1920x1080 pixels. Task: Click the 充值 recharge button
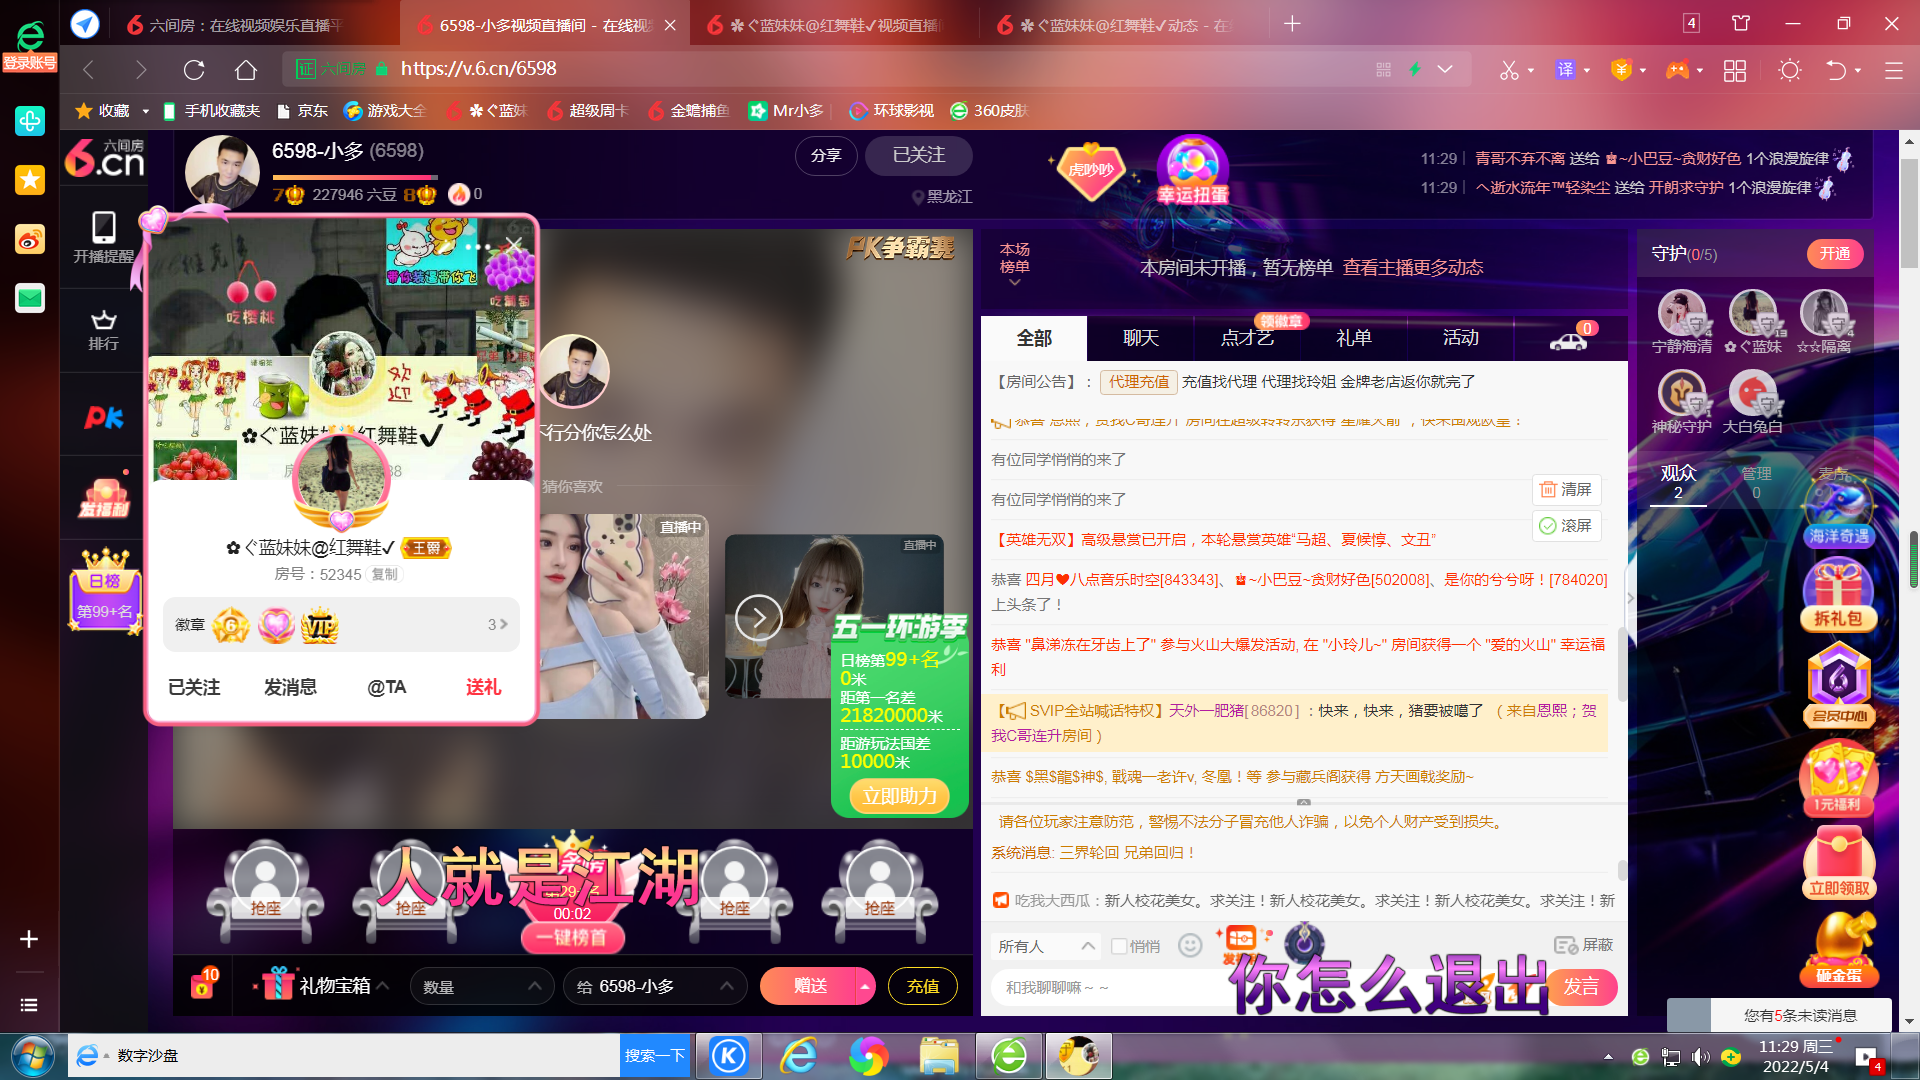click(x=922, y=986)
